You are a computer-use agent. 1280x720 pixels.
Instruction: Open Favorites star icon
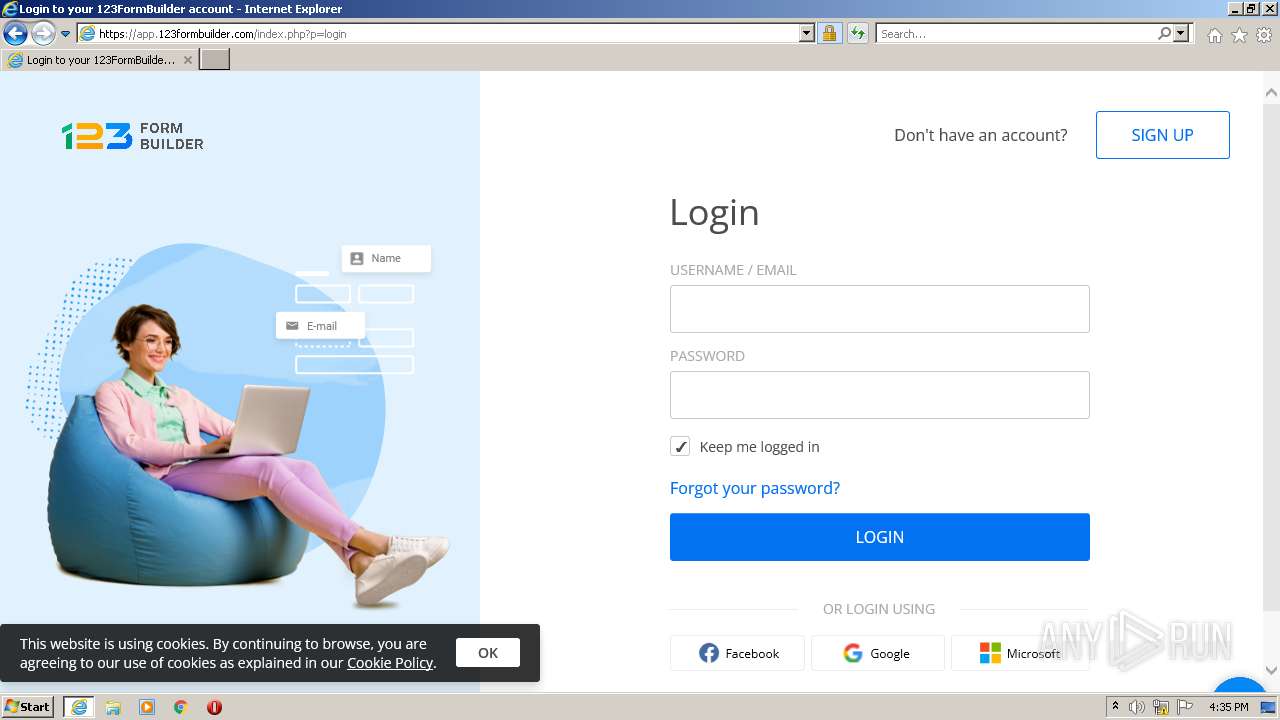pyautogui.click(x=1239, y=35)
